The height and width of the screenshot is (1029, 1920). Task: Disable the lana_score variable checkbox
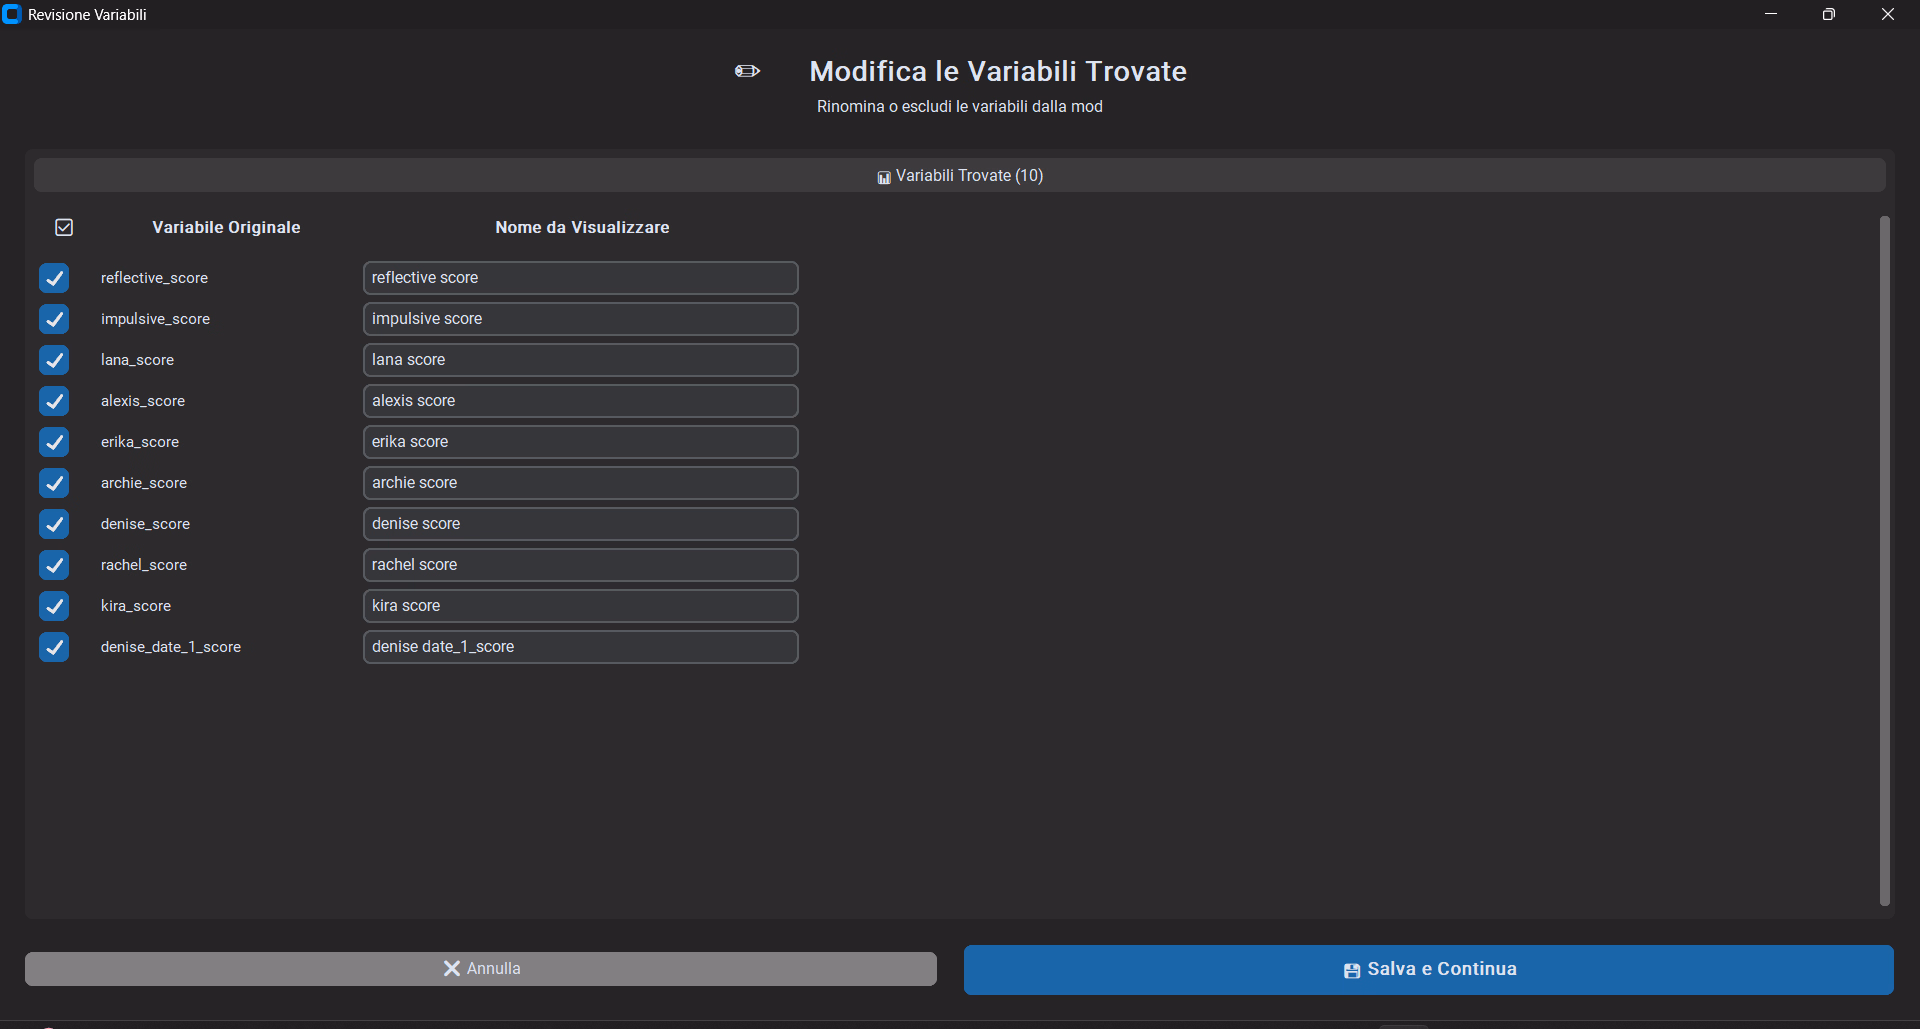(x=54, y=360)
